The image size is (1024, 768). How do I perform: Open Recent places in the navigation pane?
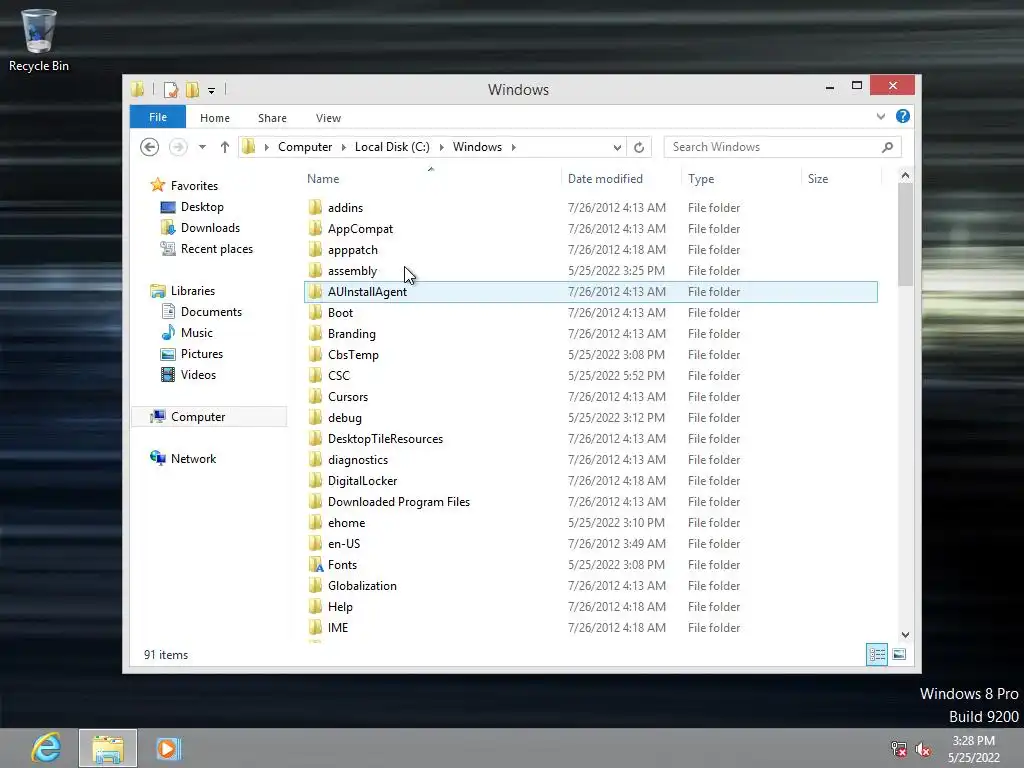217,248
